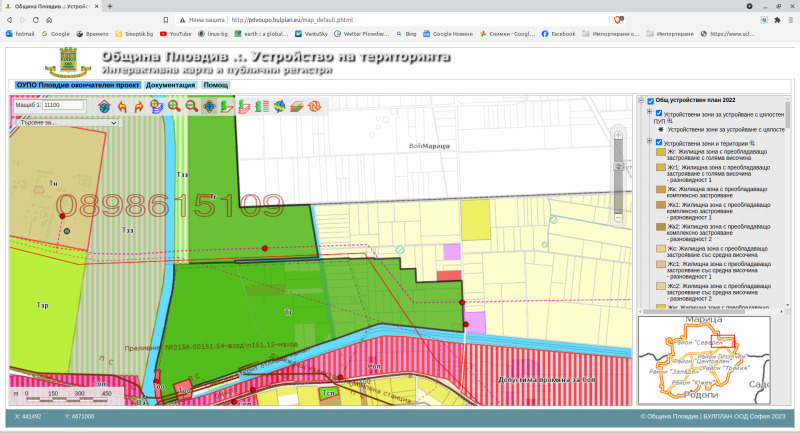This screenshot has width=800, height=433.
Task: Click ОУПО Пловдив окончателен проект link
Action: [78, 85]
